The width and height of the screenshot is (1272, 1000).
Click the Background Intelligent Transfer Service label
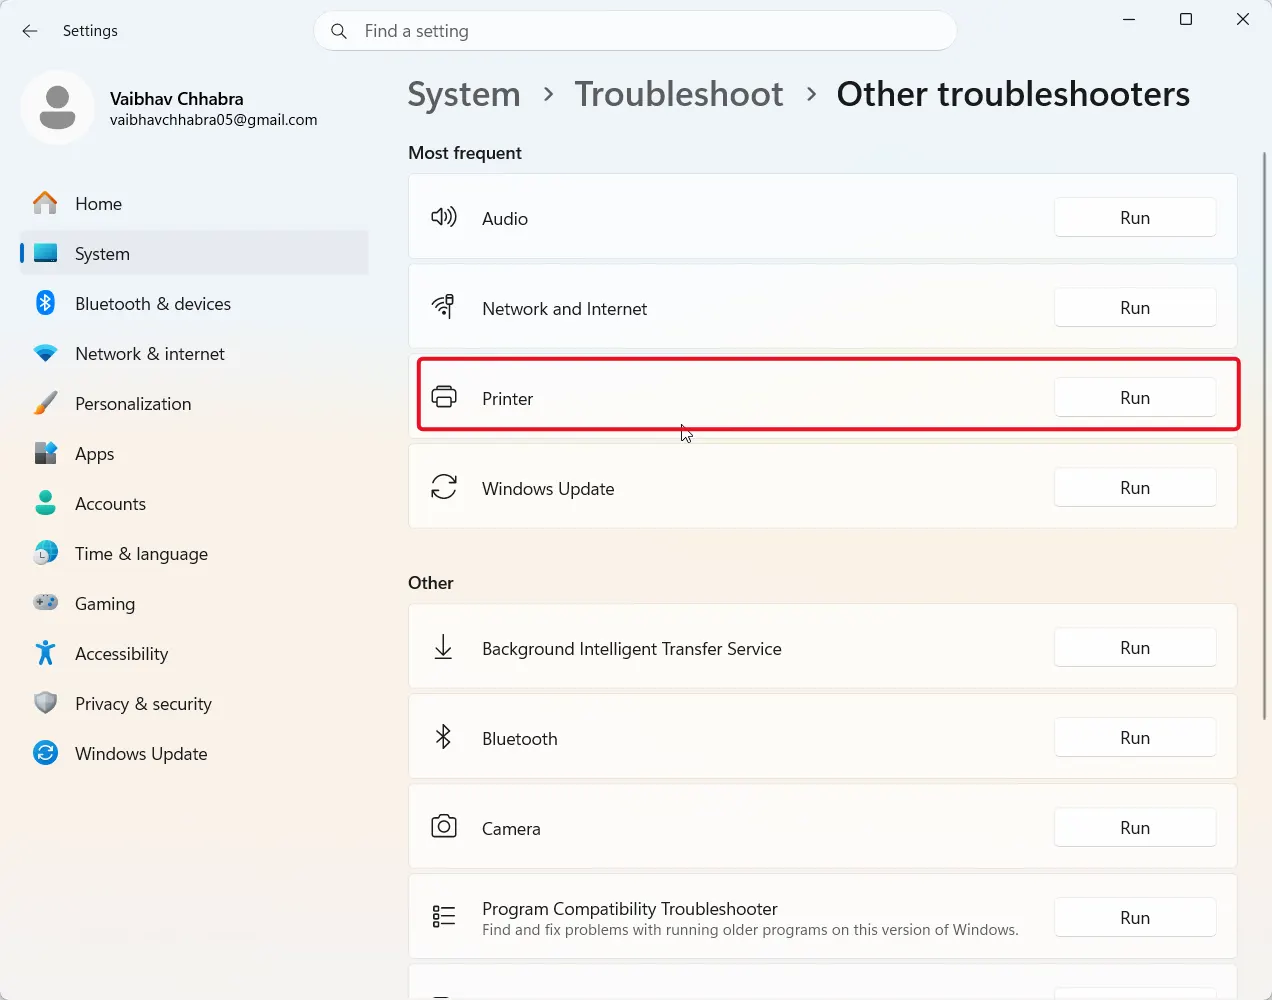(x=632, y=648)
